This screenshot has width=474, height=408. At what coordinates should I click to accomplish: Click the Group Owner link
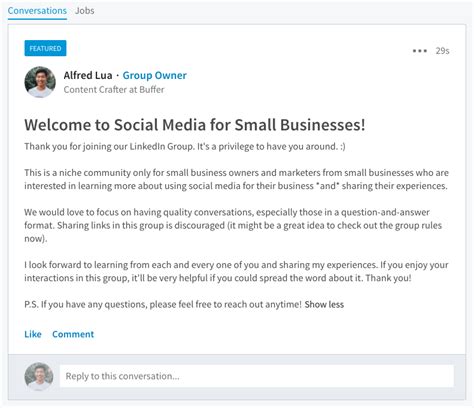point(155,75)
